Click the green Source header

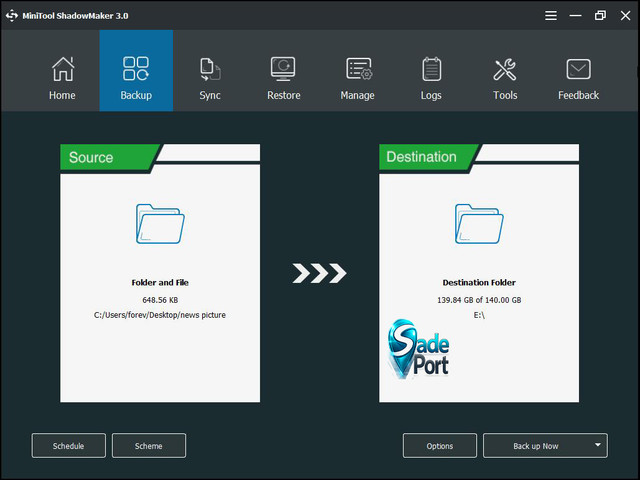click(x=108, y=157)
